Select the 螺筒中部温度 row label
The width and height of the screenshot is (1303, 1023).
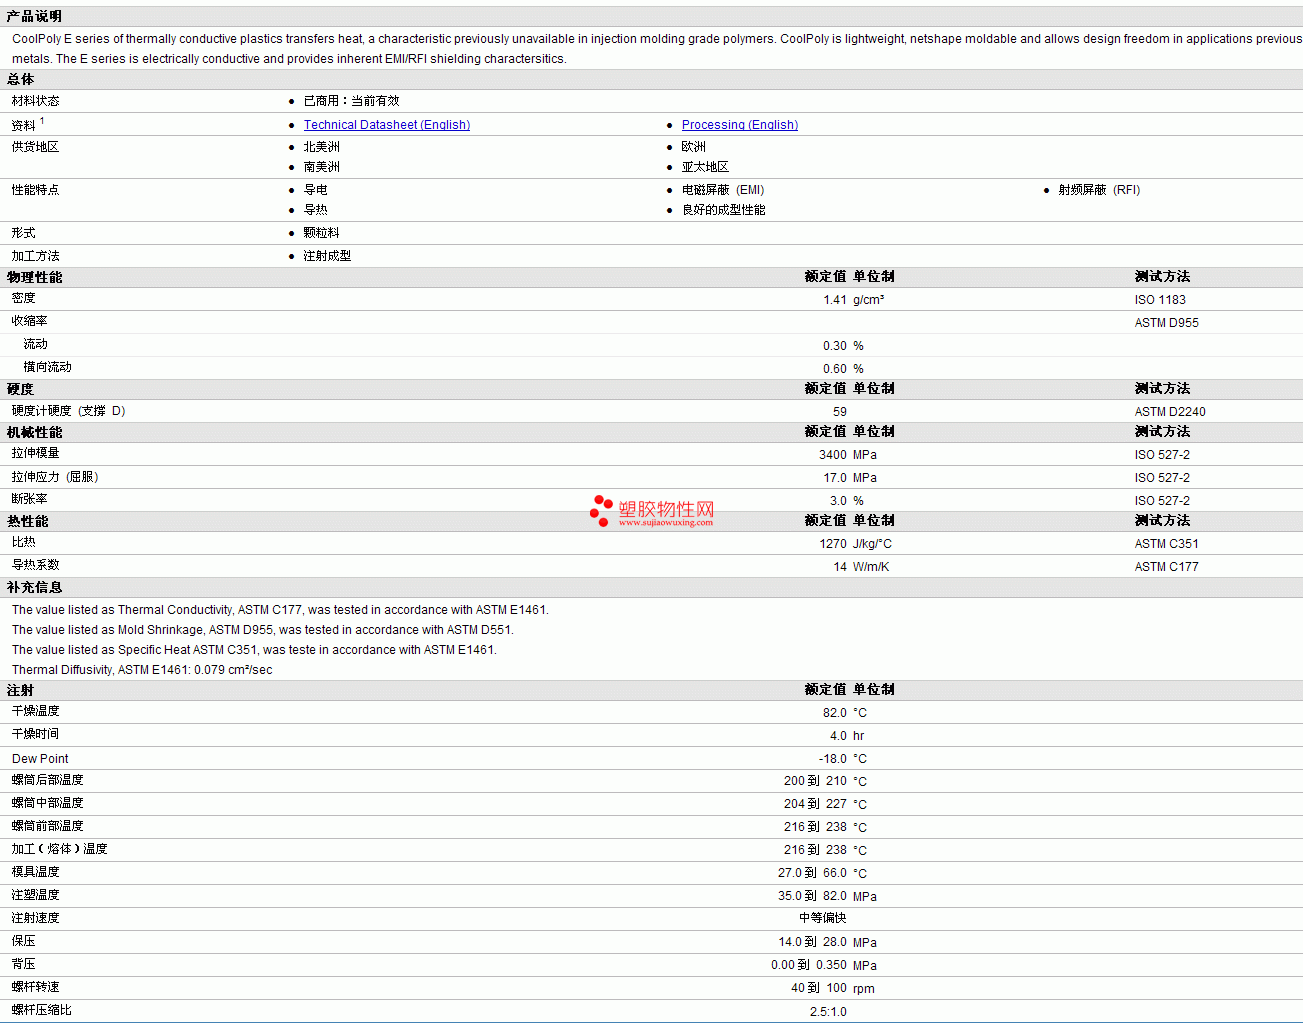(x=47, y=803)
